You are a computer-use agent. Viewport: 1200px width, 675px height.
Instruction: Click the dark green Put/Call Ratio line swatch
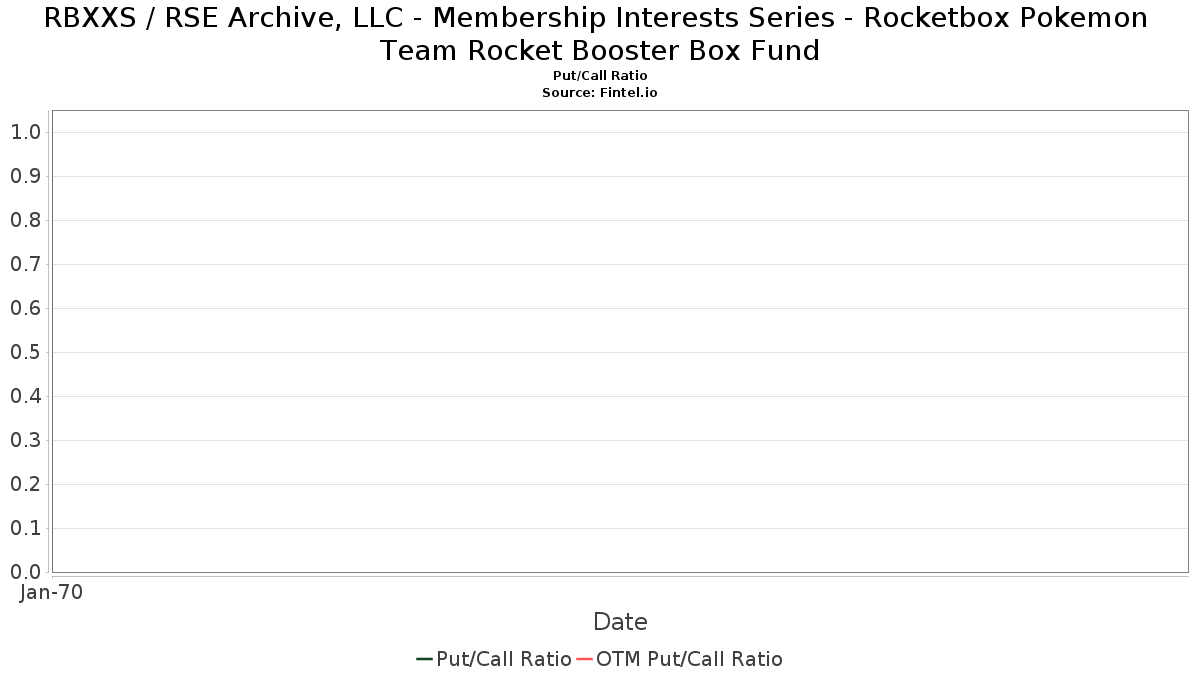tap(424, 659)
